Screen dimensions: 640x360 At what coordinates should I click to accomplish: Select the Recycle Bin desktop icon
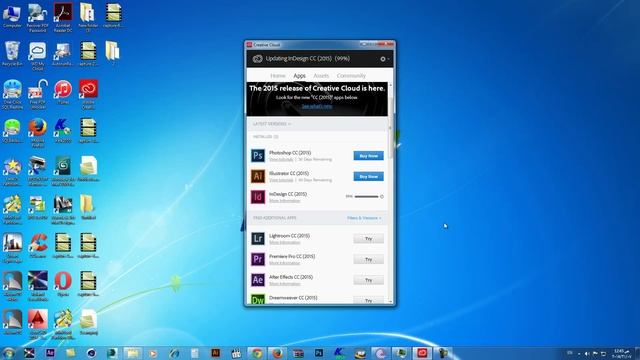pyautogui.click(x=12, y=54)
